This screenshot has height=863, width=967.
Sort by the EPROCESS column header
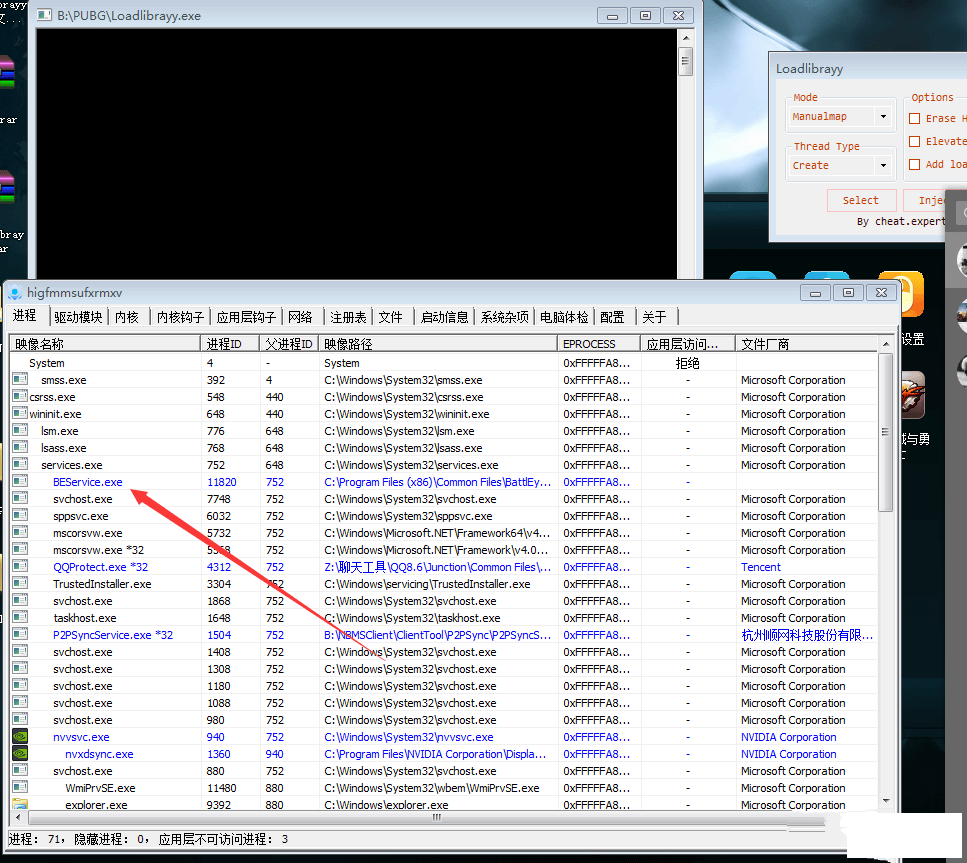point(599,344)
